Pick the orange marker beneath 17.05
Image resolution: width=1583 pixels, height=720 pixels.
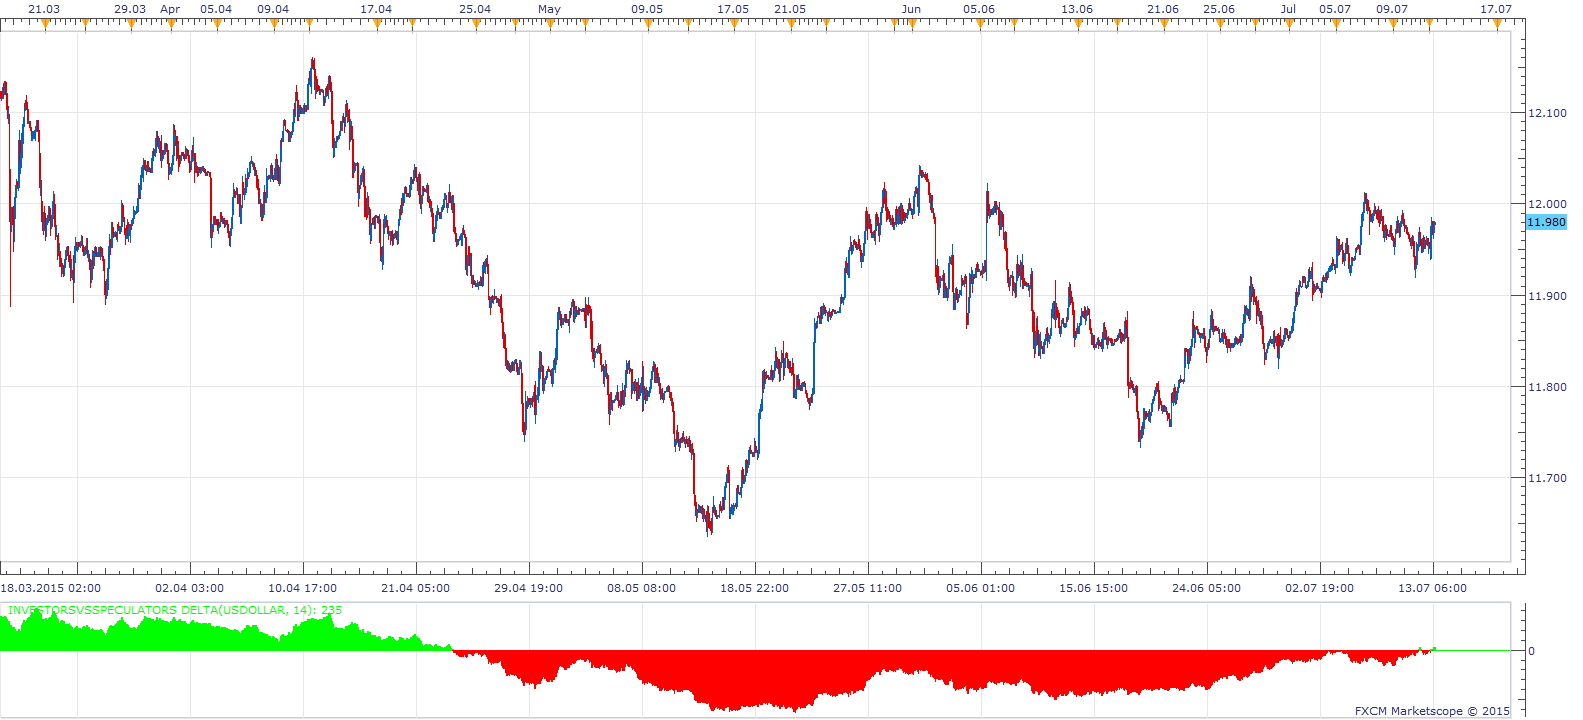[x=734, y=25]
